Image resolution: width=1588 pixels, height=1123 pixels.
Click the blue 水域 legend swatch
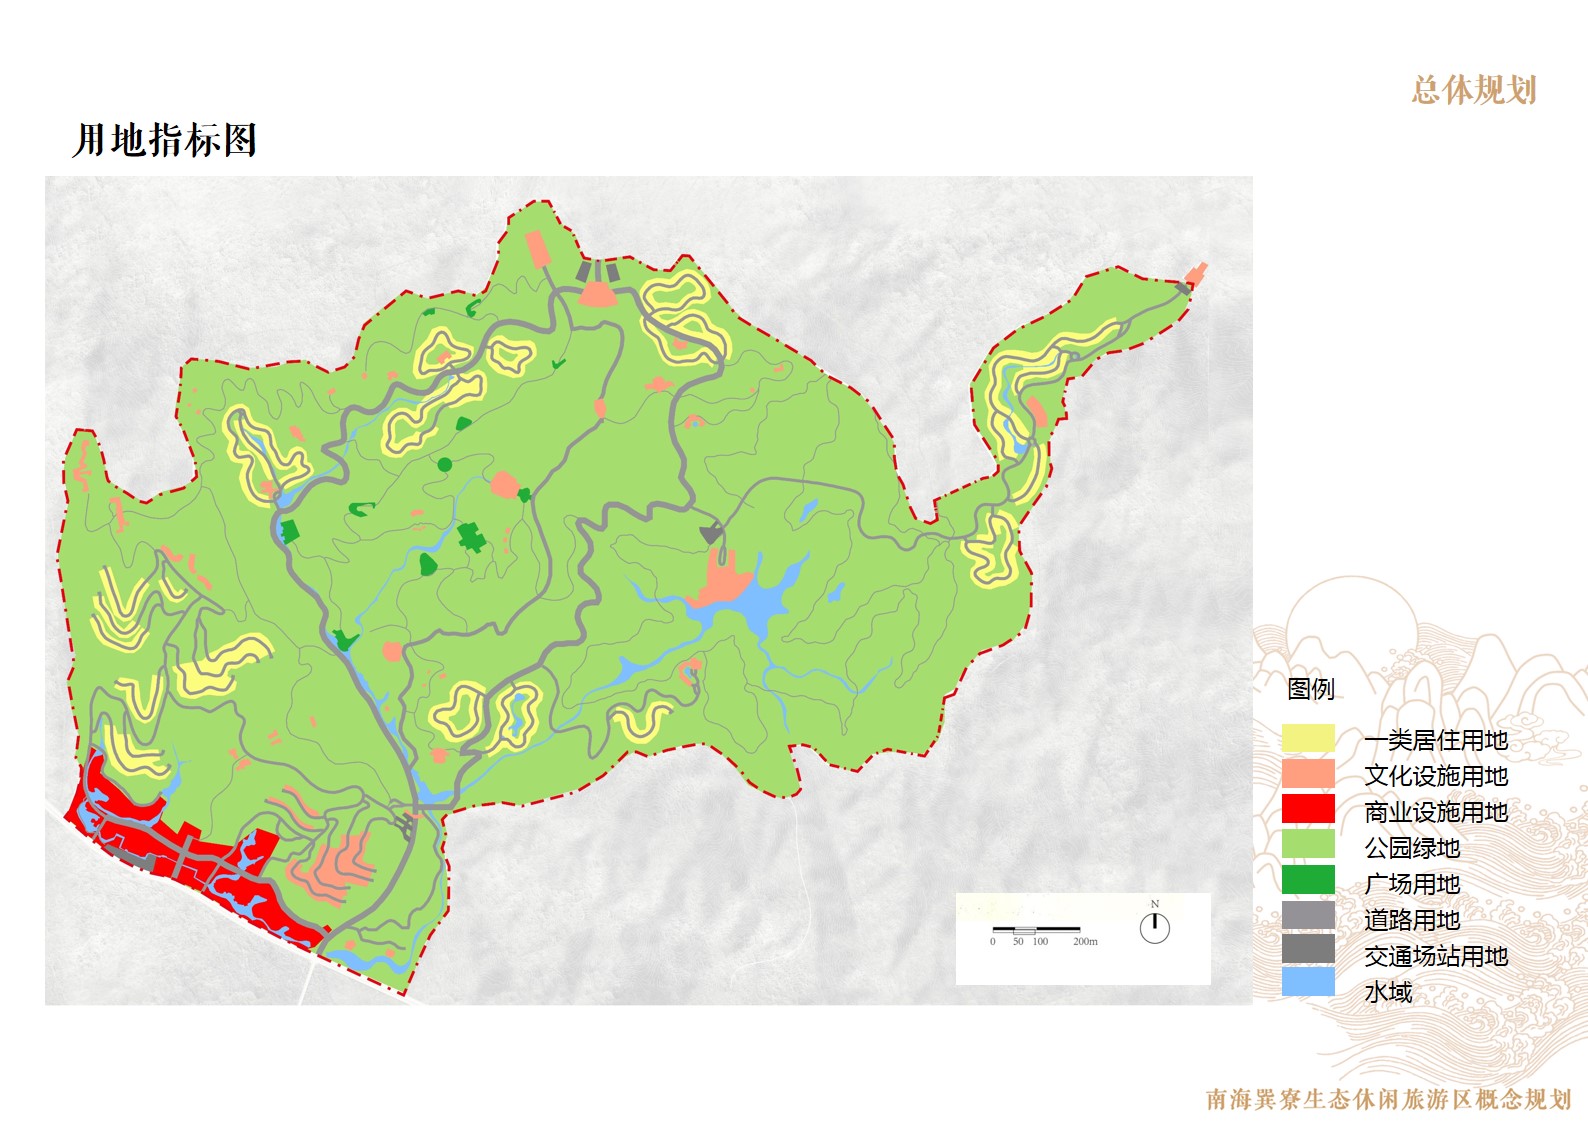click(x=1308, y=982)
